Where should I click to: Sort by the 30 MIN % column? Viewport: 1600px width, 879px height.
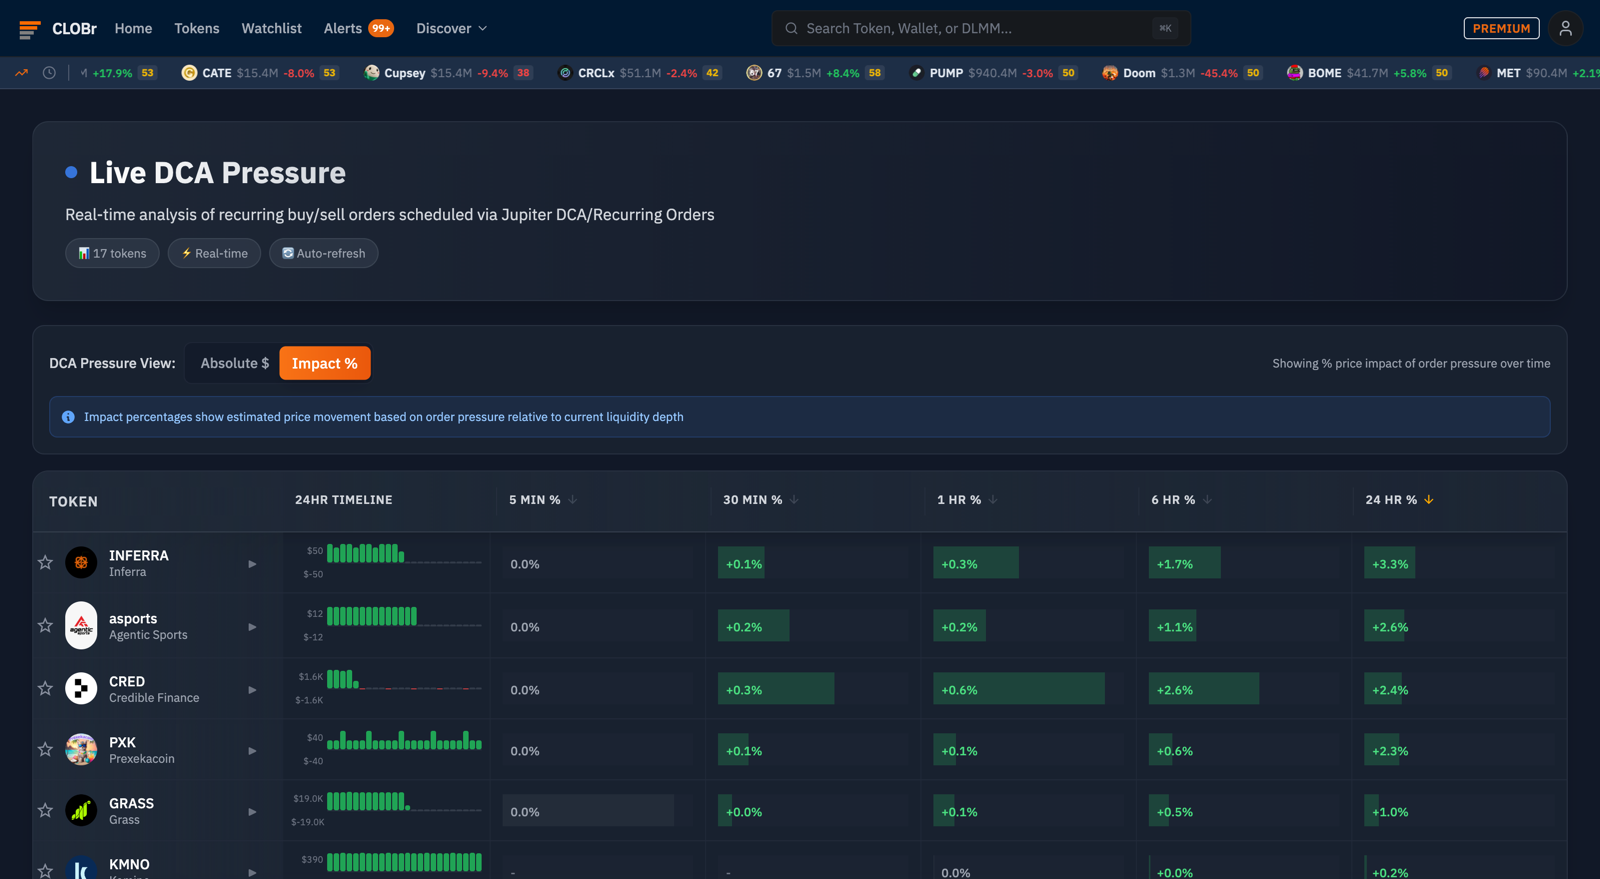point(761,499)
